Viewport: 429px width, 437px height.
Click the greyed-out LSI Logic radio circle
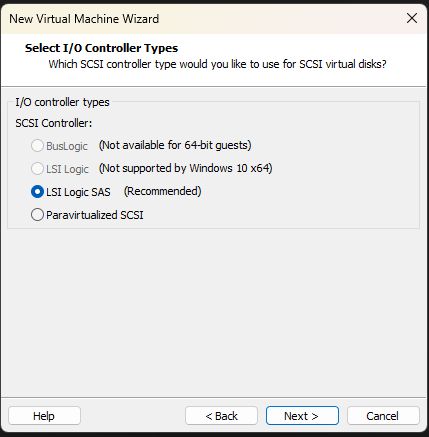click(x=37, y=169)
